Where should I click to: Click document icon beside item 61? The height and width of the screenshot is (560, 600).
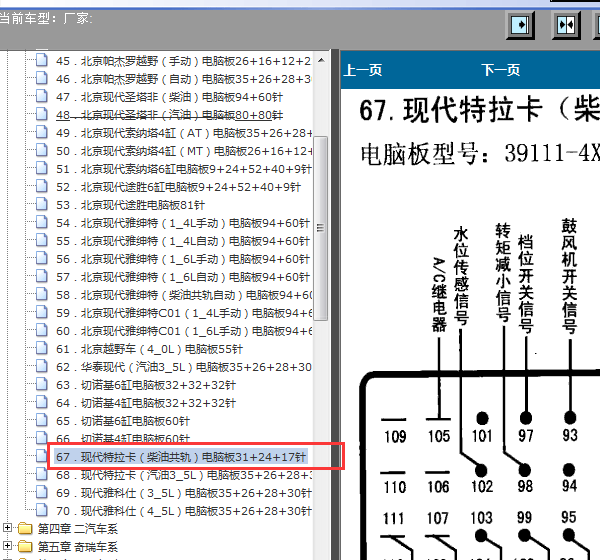click(42, 348)
